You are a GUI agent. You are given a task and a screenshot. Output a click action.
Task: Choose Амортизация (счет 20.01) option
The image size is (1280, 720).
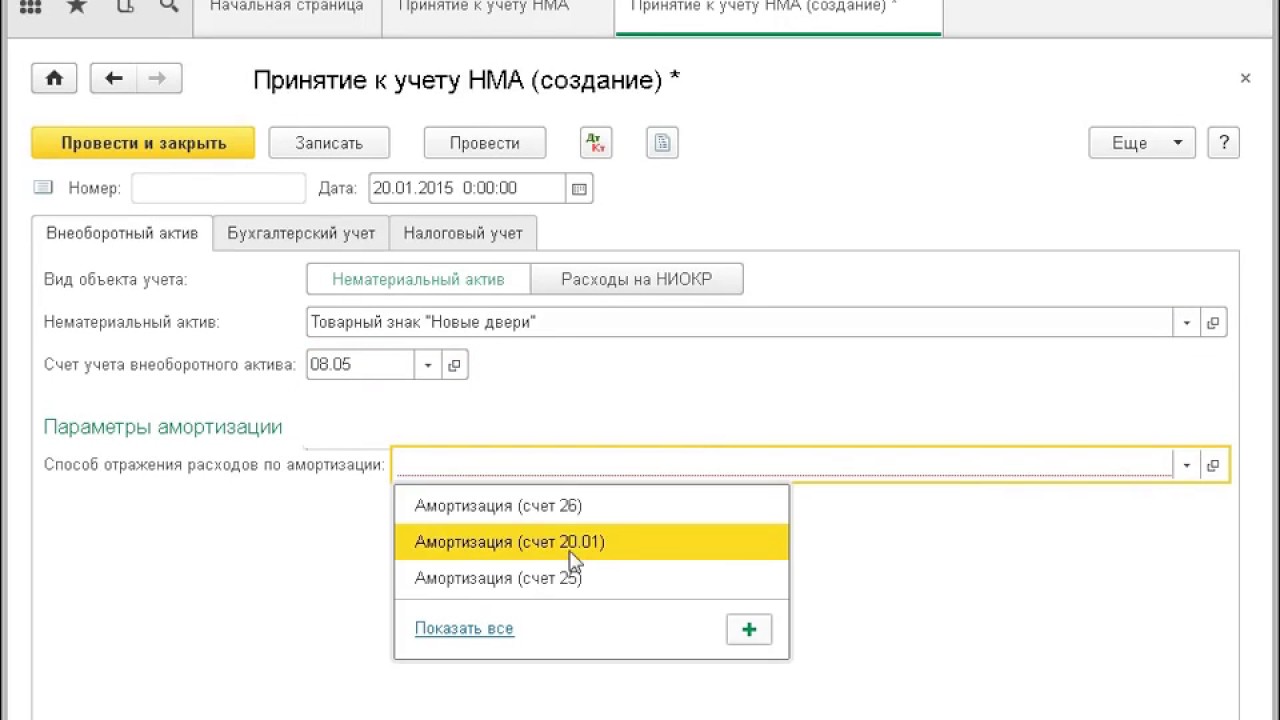[591, 542]
